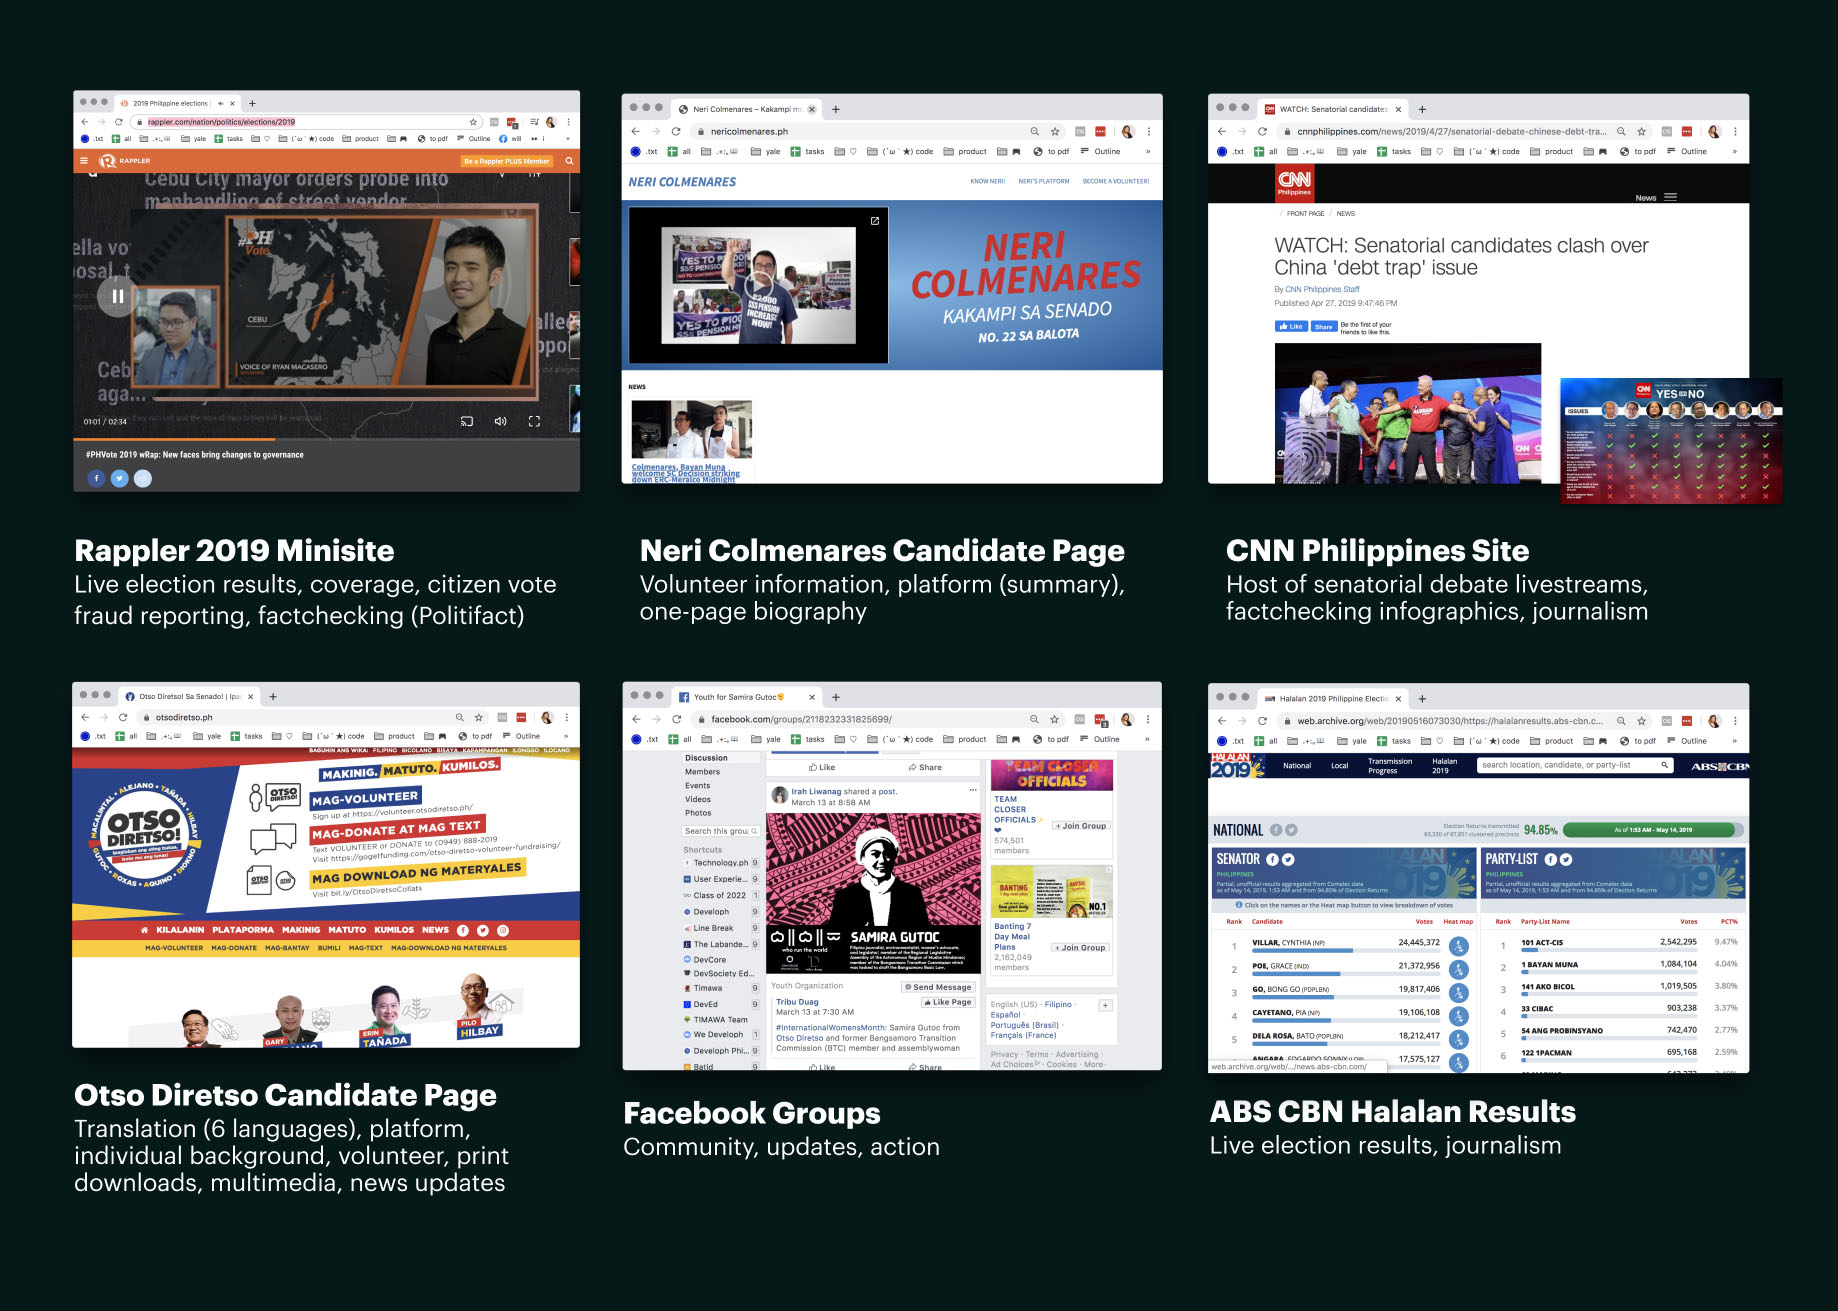Click Neri news article thumbnail
Viewport: 1838px width, 1311px height.
coord(691,429)
